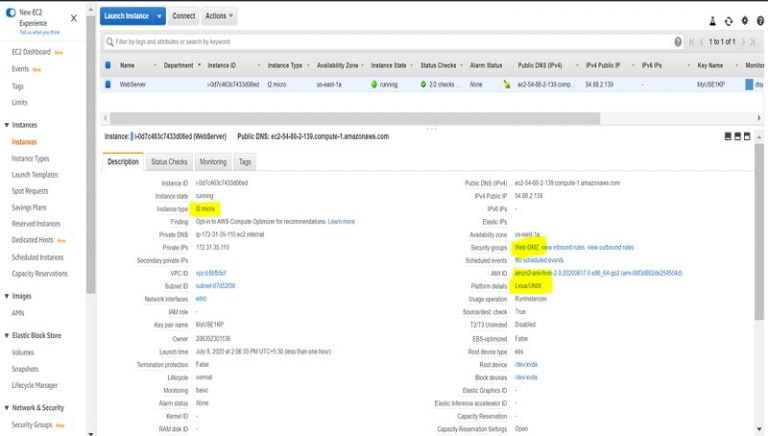
Task: Toggle the WebServer row checkbox
Action: point(108,84)
